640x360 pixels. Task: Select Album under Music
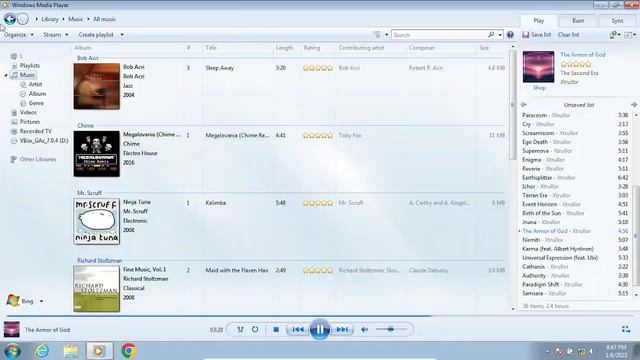[37, 93]
